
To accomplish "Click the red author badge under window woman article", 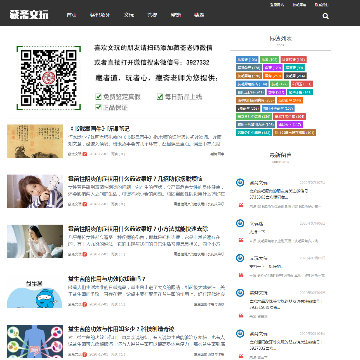I will tap(85, 254).
